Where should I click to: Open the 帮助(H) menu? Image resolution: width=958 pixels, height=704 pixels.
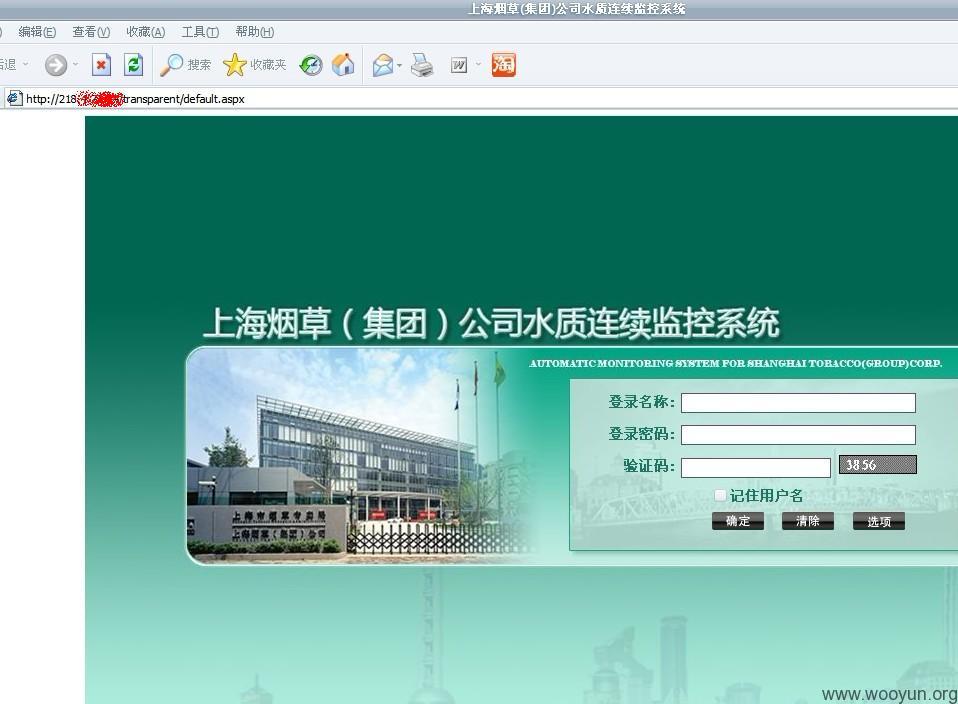(x=255, y=32)
